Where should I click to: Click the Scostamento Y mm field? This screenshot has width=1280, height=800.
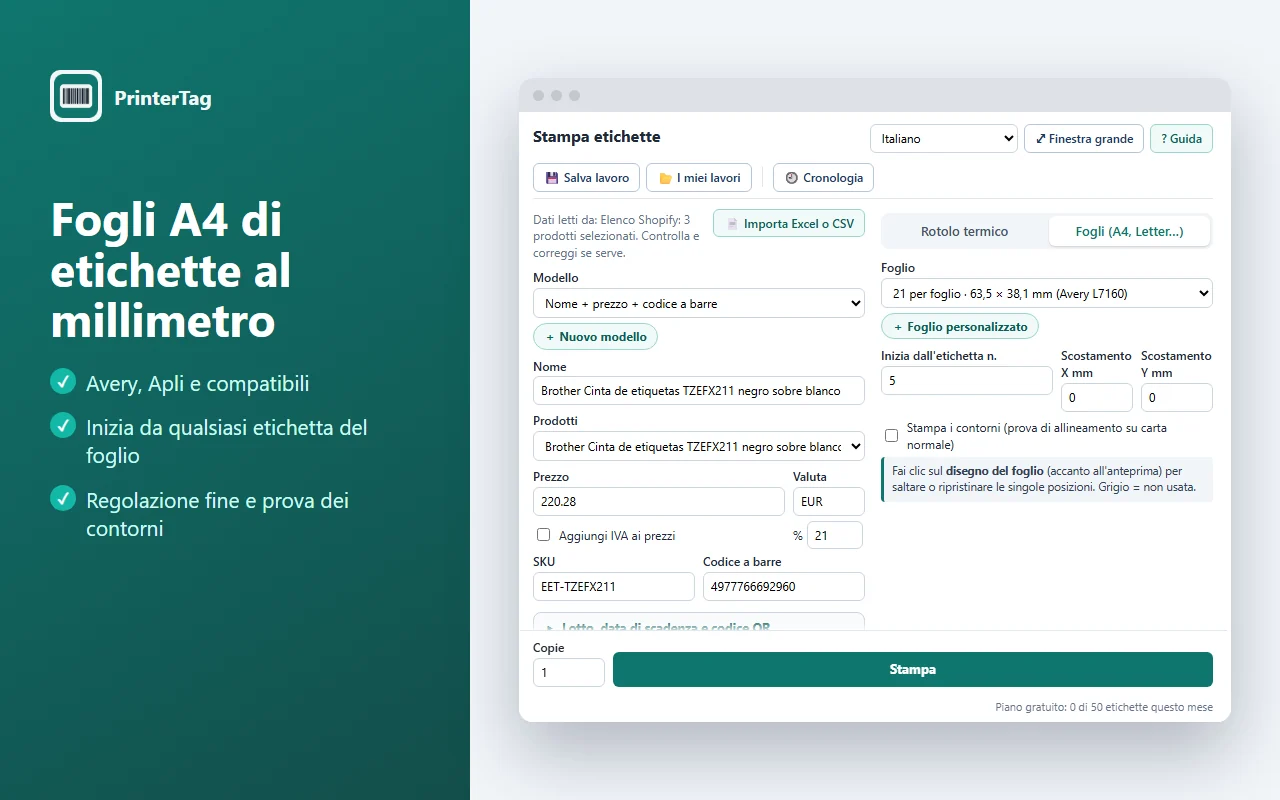[x=1177, y=398]
